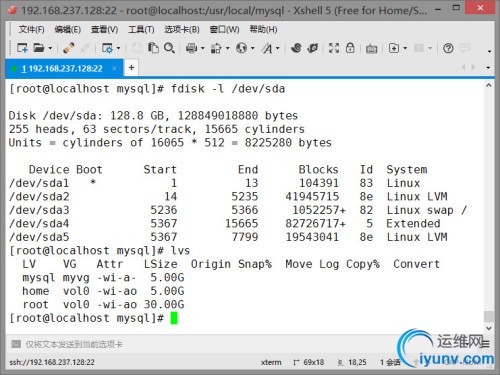Click the /dev/sda3 row
Image resolution: width=500 pixels, height=375 pixels.
(x=238, y=210)
